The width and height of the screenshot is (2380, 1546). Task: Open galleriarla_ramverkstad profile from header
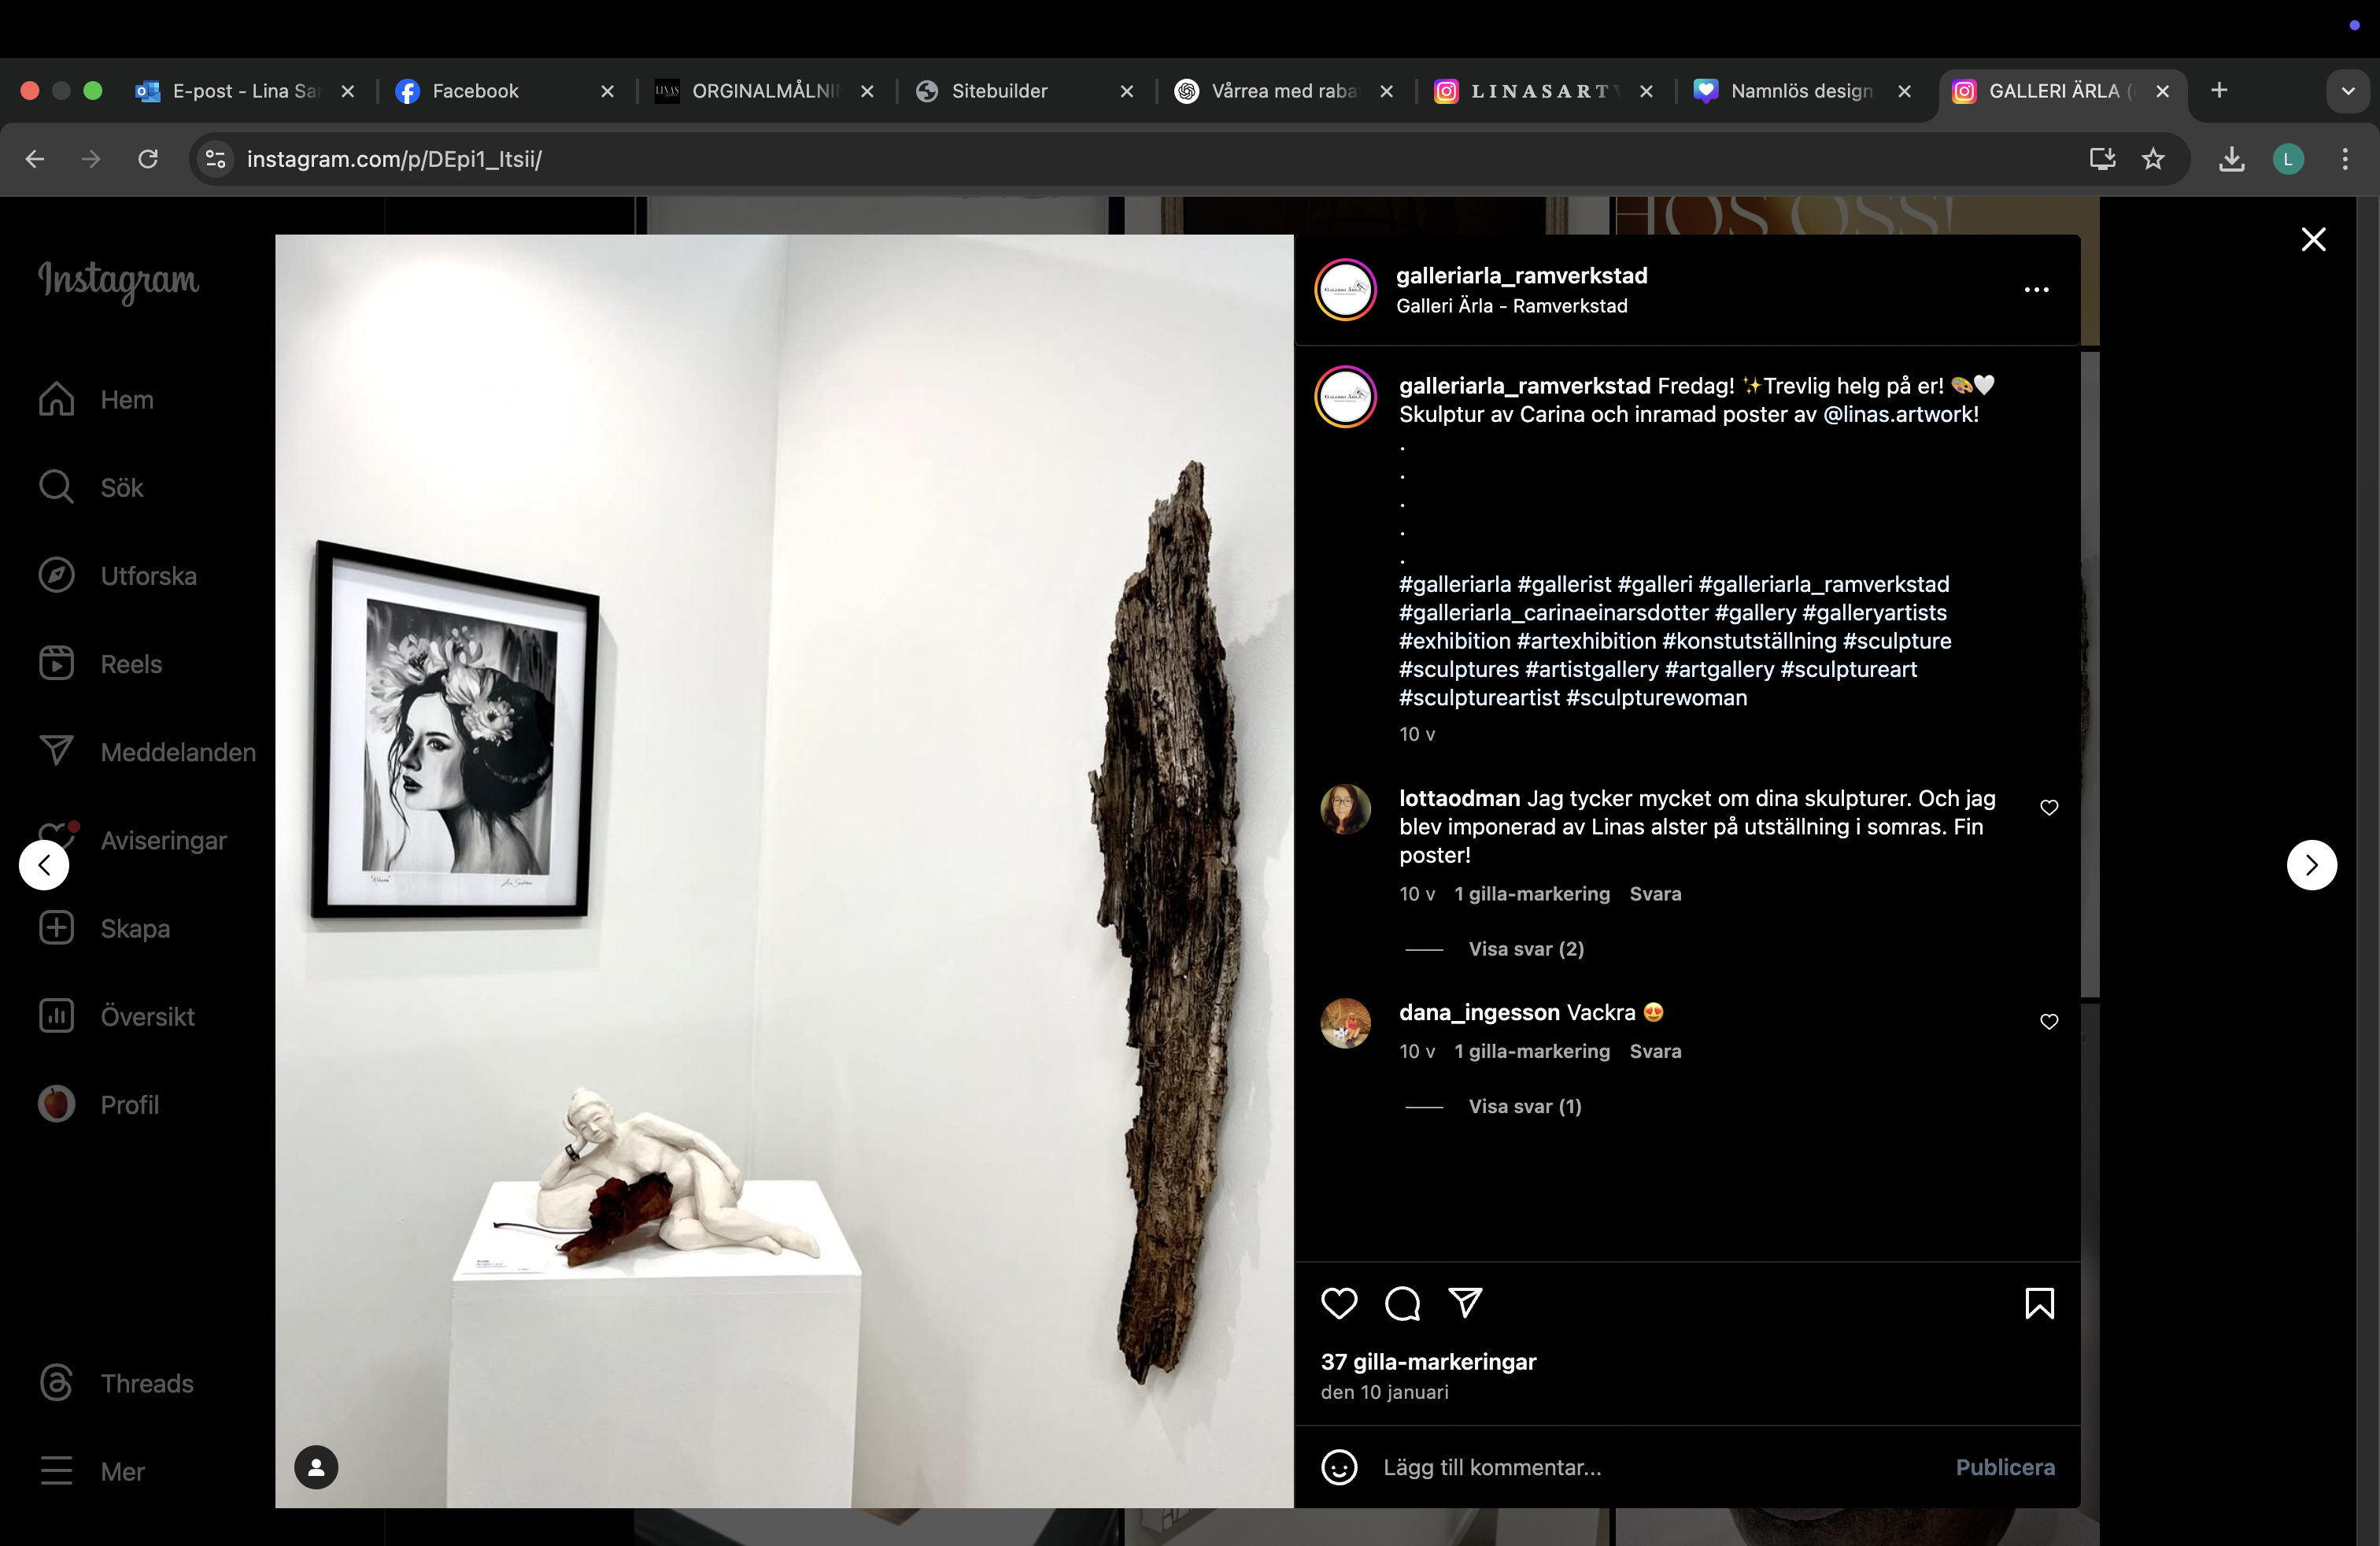tap(1521, 275)
